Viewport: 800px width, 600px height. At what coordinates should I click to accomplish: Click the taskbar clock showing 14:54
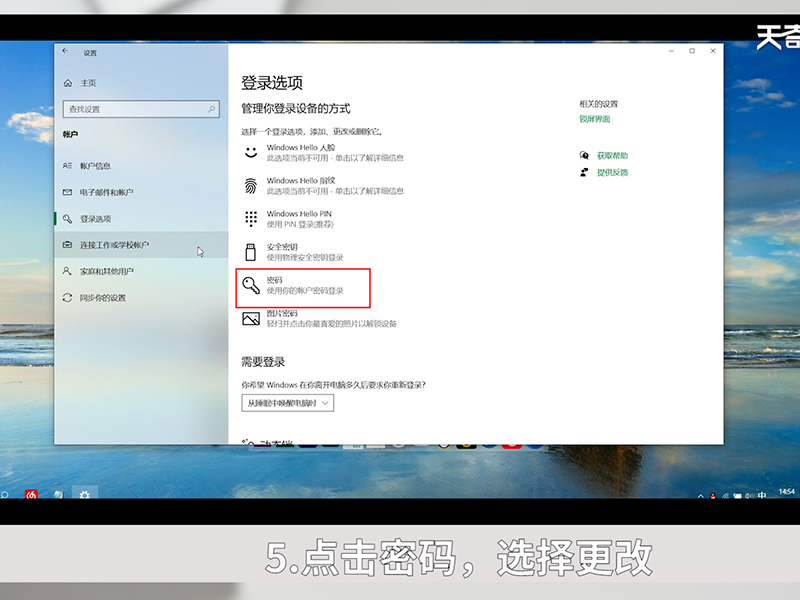(786, 492)
